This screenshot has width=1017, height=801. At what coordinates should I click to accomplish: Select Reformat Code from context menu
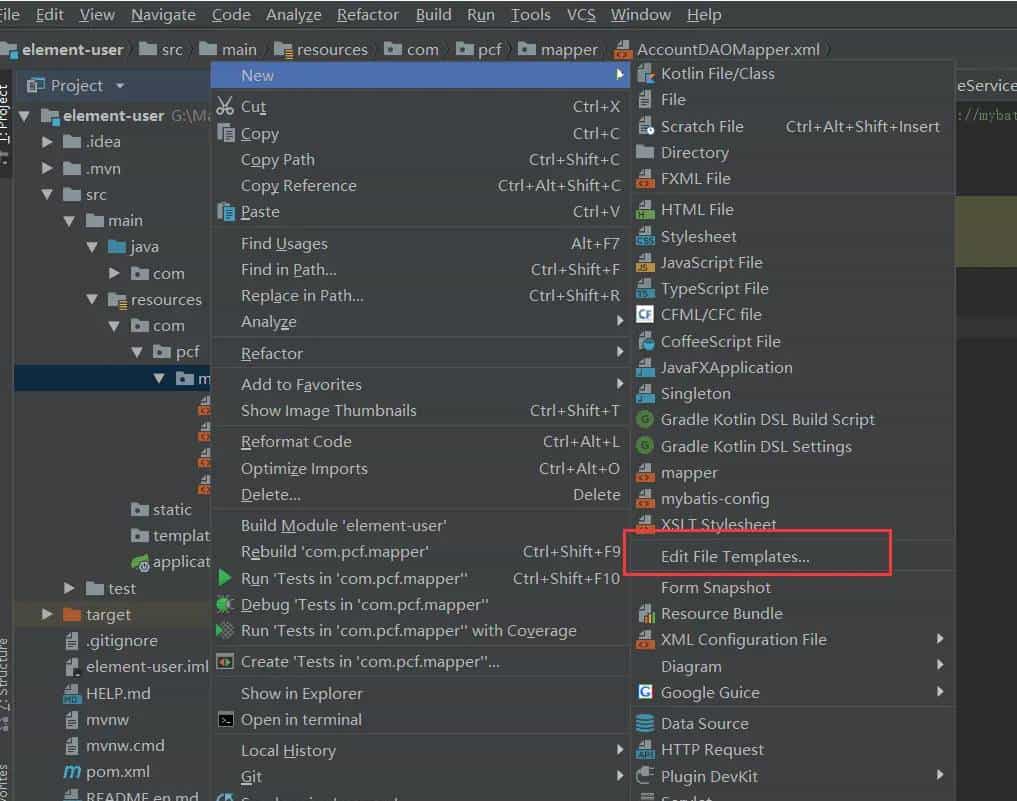[x=296, y=442]
